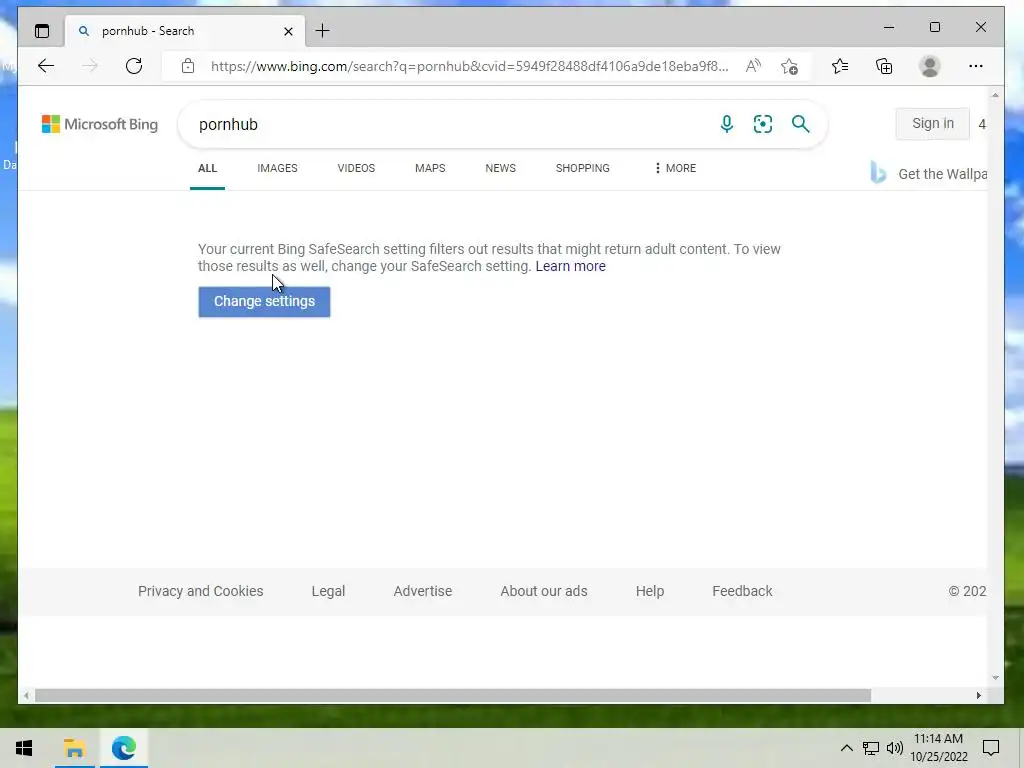Viewport: 1024px width, 768px height.
Task: Click the scroll left arrow
Action: [26, 696]
